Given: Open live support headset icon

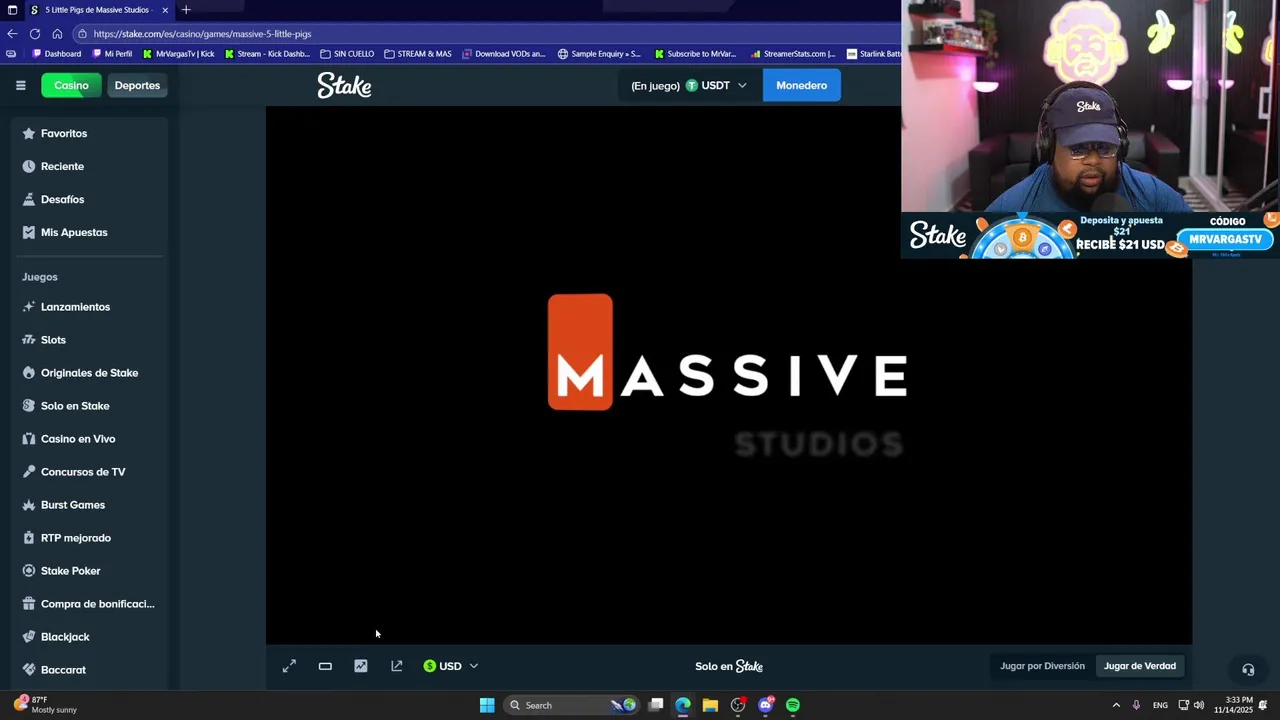Looking at the screenshot, I should coord(1248,670).
